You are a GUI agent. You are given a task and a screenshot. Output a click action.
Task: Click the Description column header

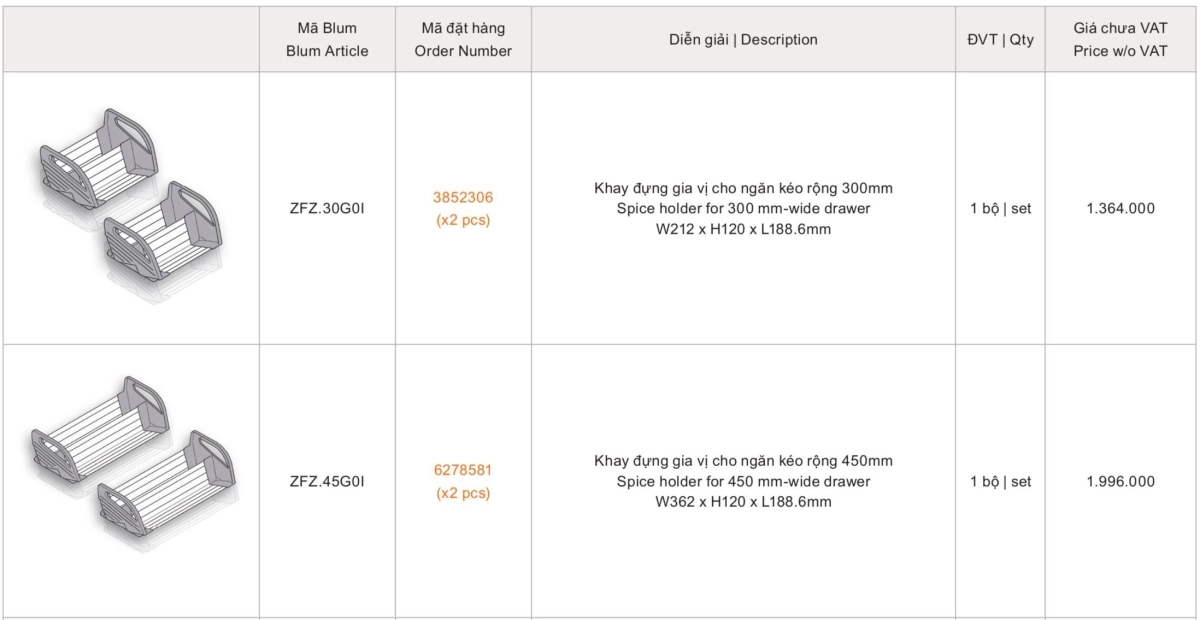743,40
